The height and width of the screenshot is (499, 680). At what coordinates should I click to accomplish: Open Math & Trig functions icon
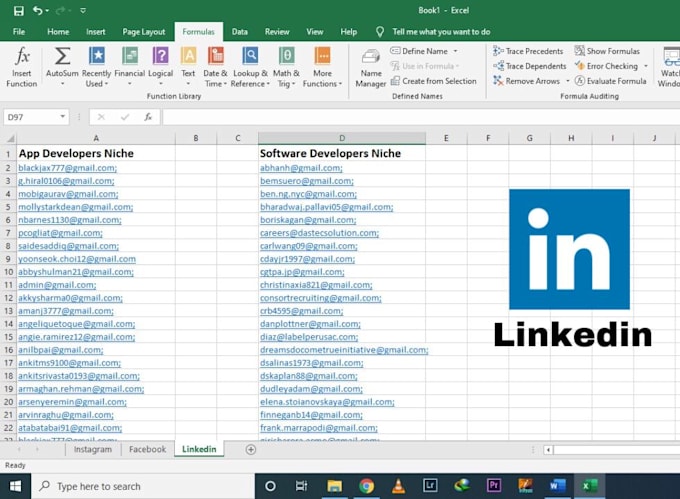click(x=286, y=56)
